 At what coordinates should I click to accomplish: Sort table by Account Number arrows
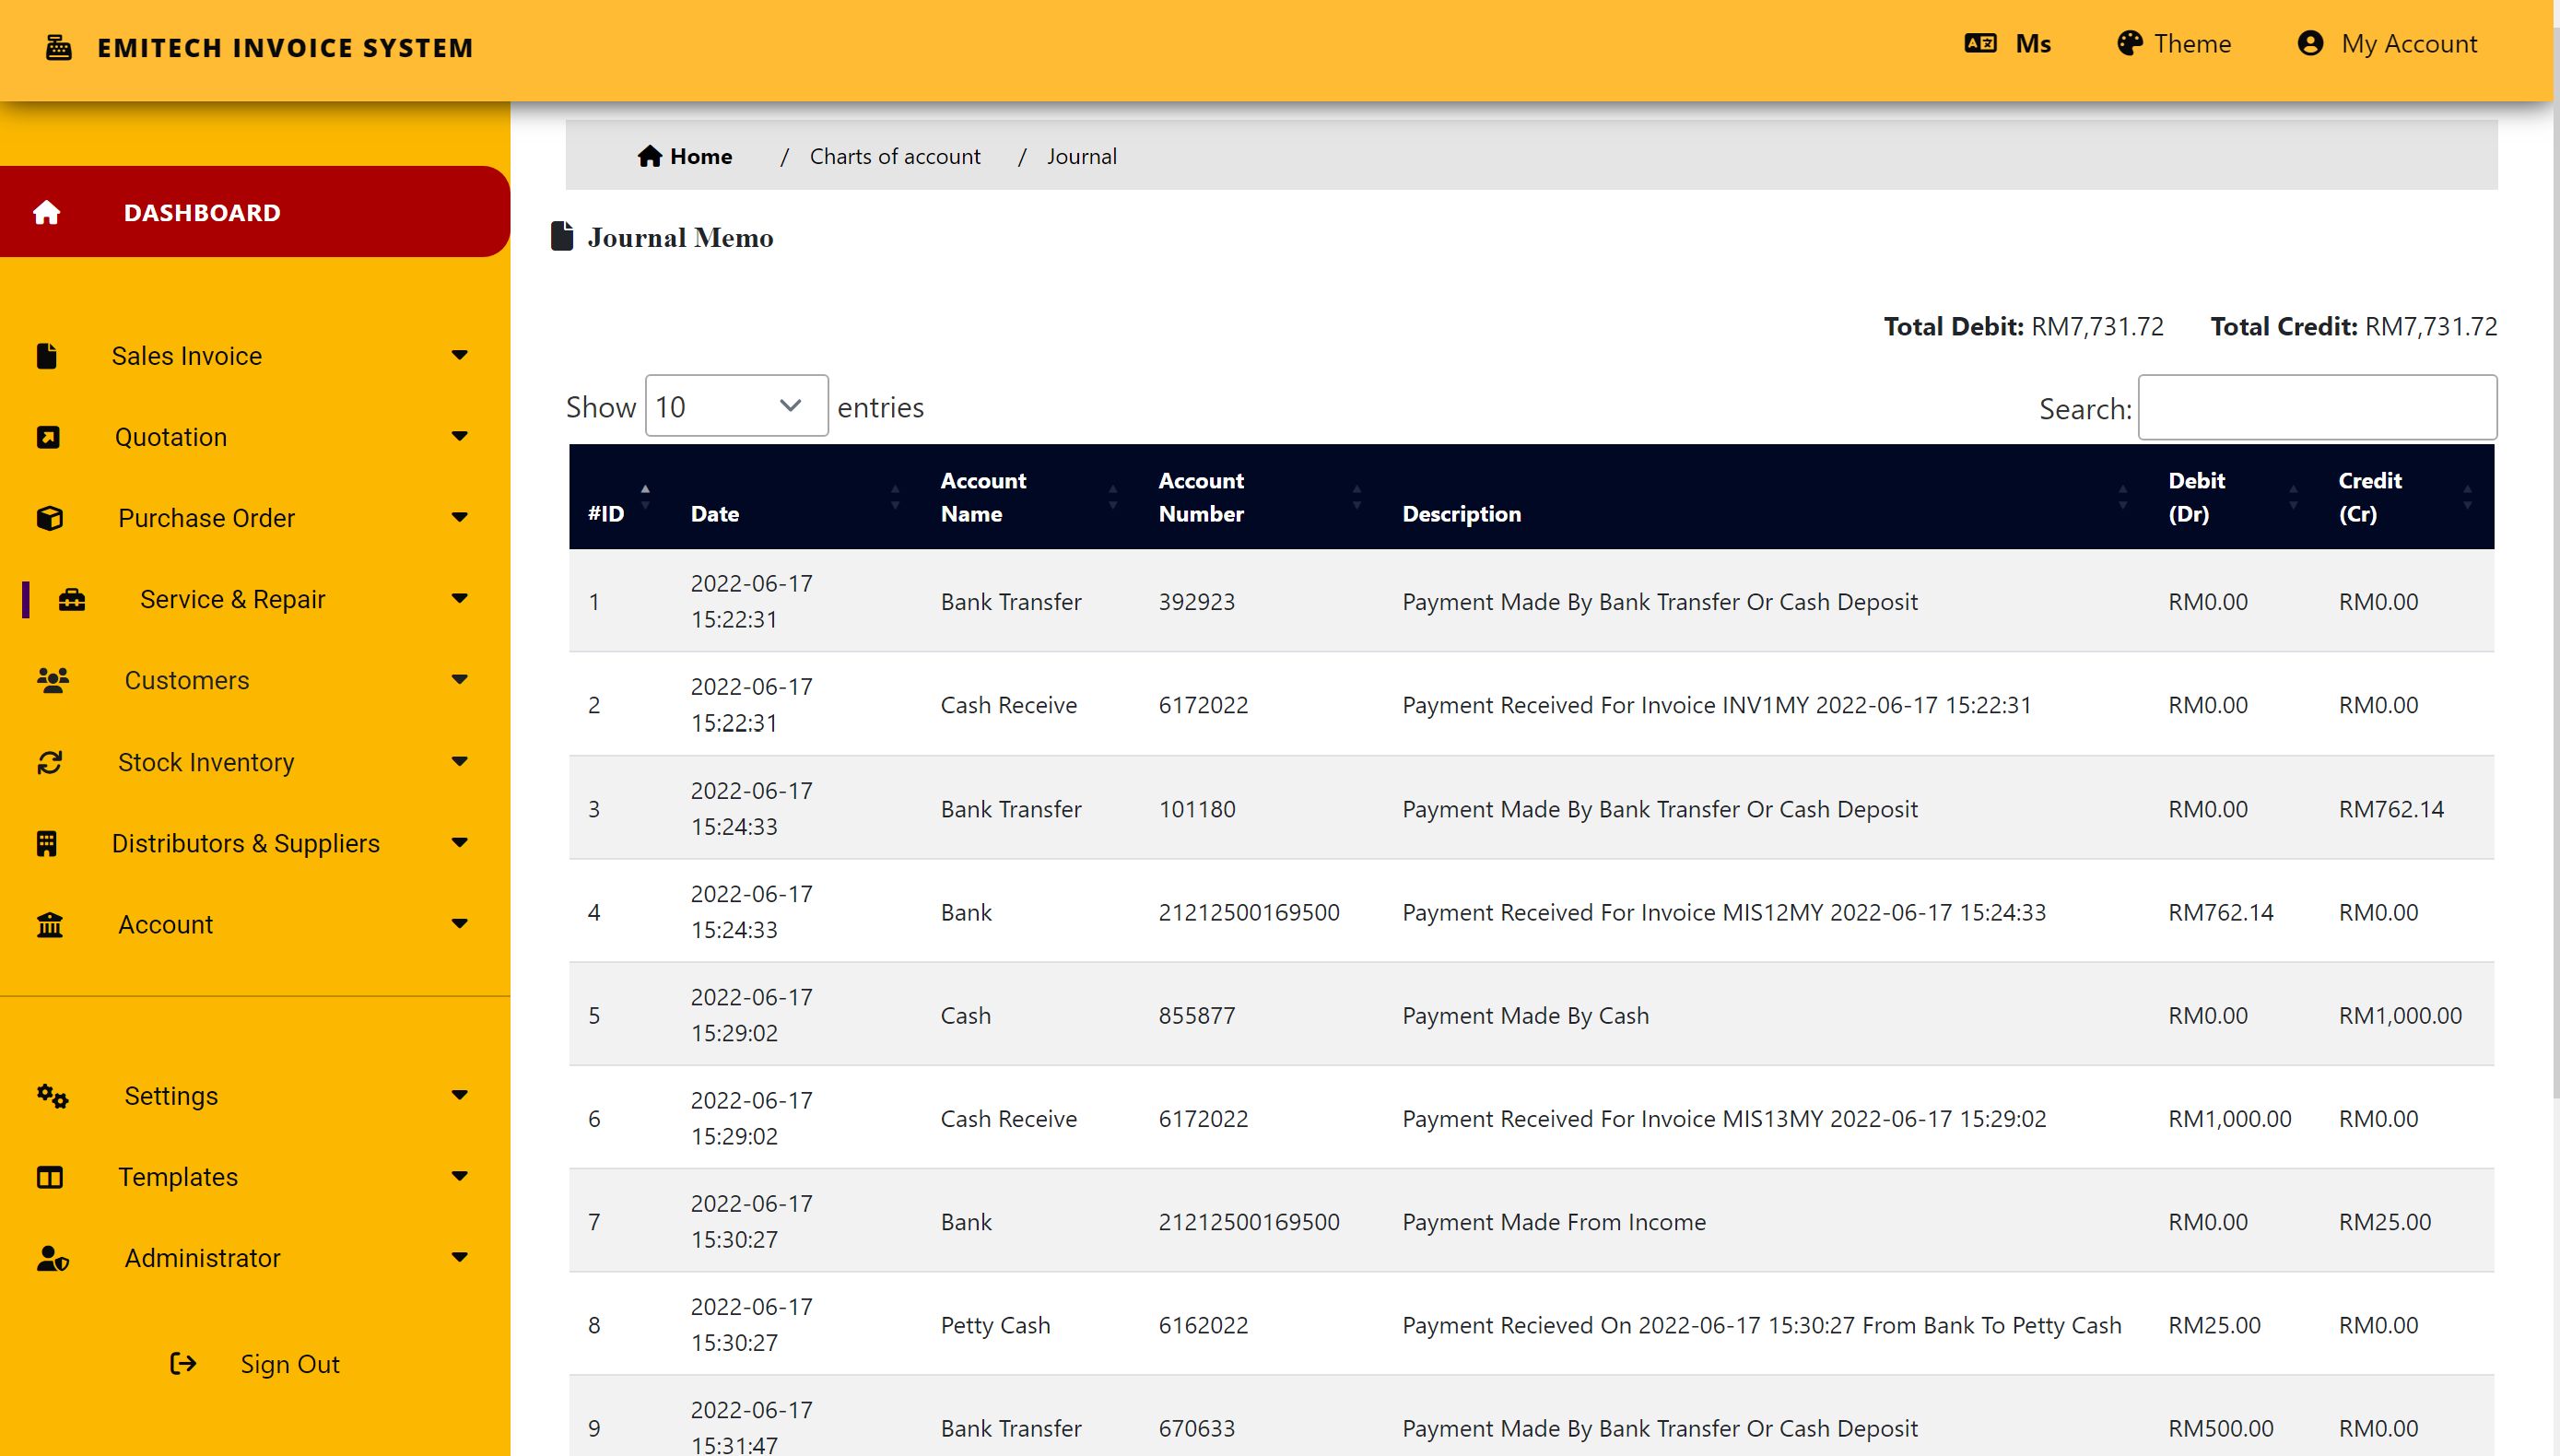1357,497
